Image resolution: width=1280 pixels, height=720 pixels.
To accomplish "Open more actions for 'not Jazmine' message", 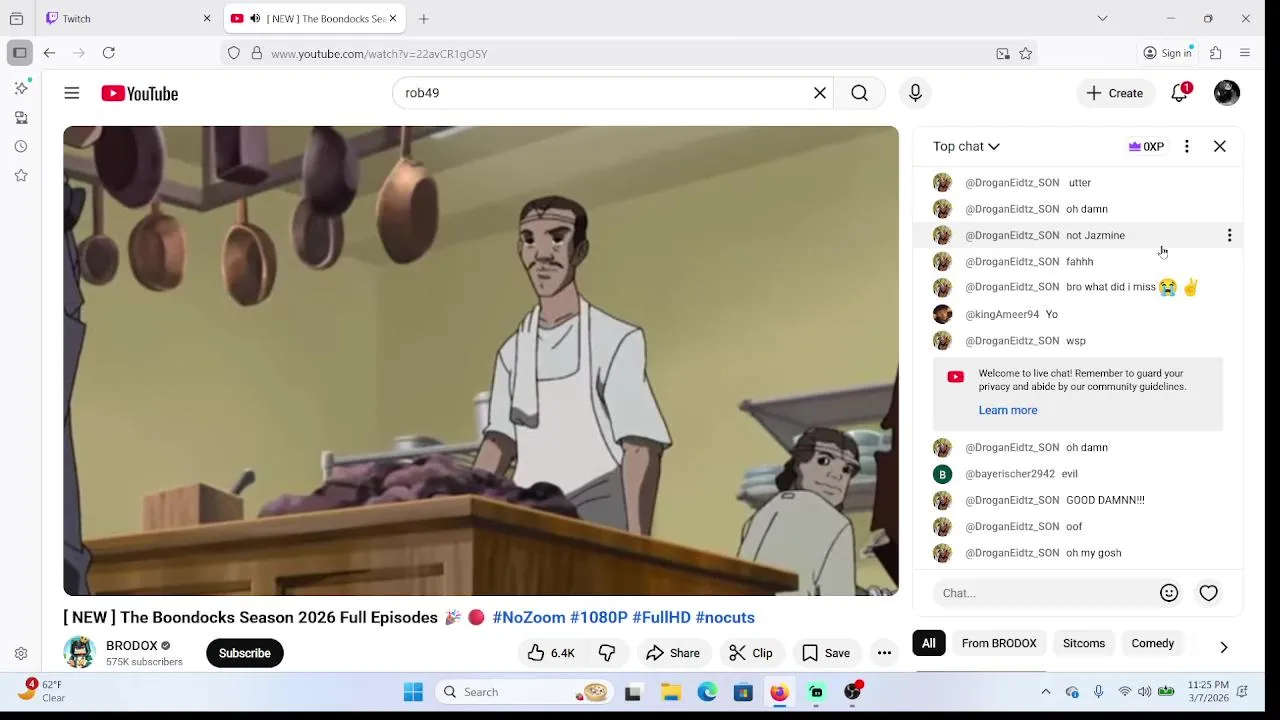I will (x=1229, y=235).
